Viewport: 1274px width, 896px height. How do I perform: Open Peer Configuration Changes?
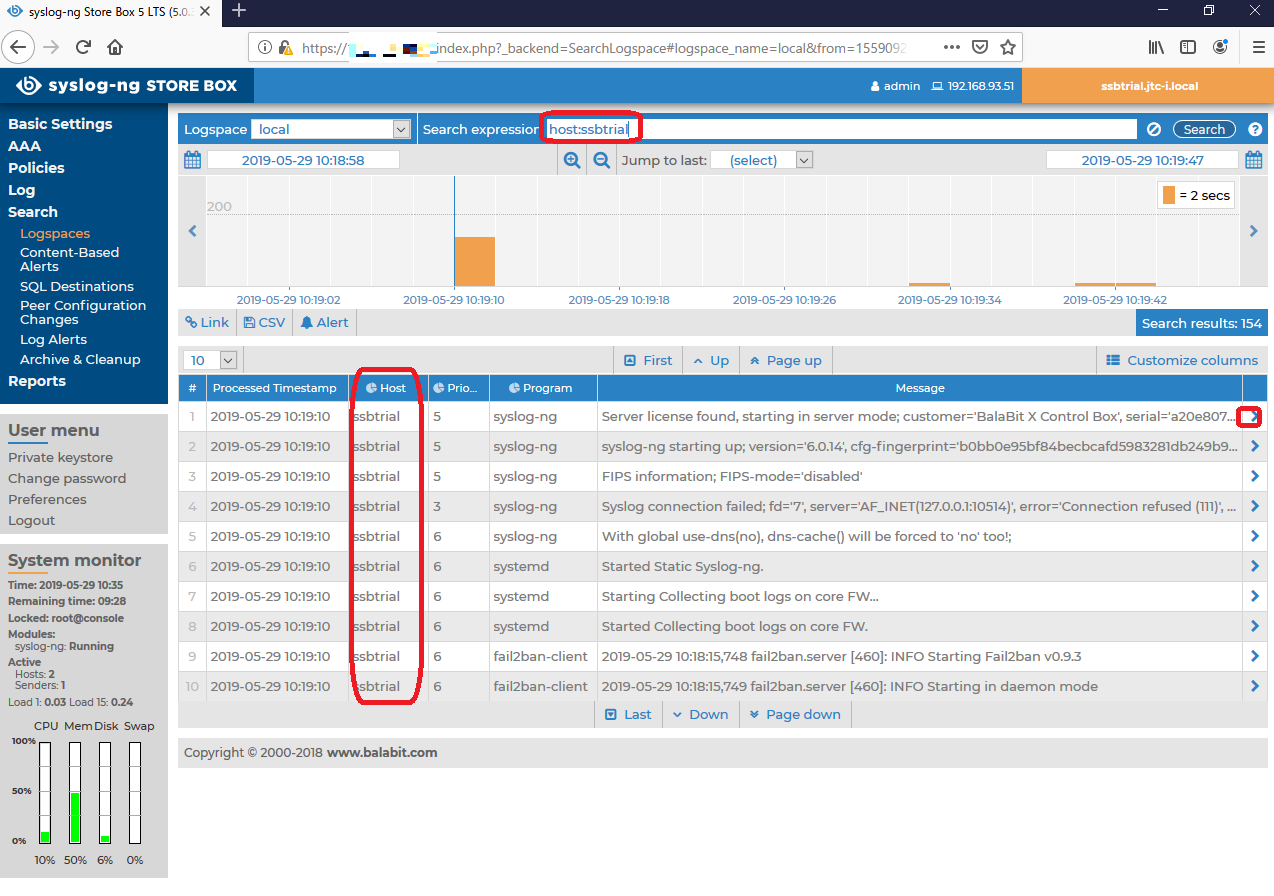pos(83,312)
